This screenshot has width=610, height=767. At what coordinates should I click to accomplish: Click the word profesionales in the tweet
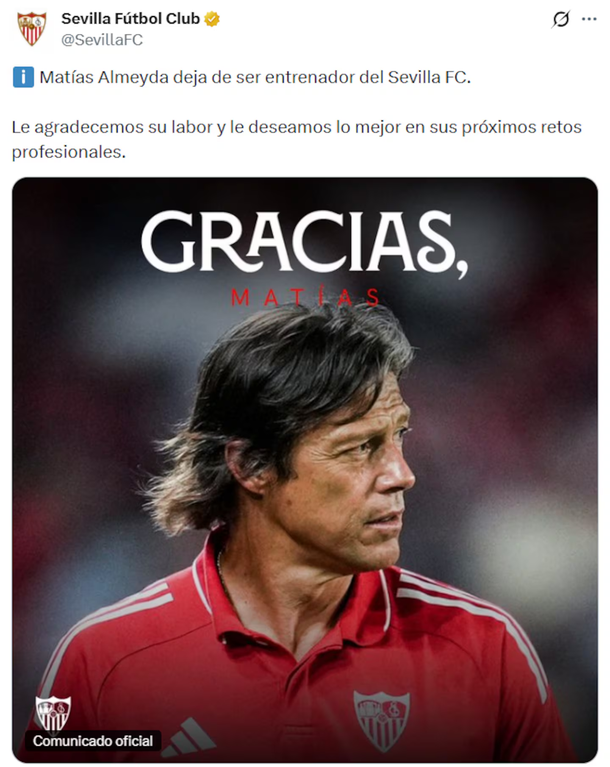coord(68,152)
